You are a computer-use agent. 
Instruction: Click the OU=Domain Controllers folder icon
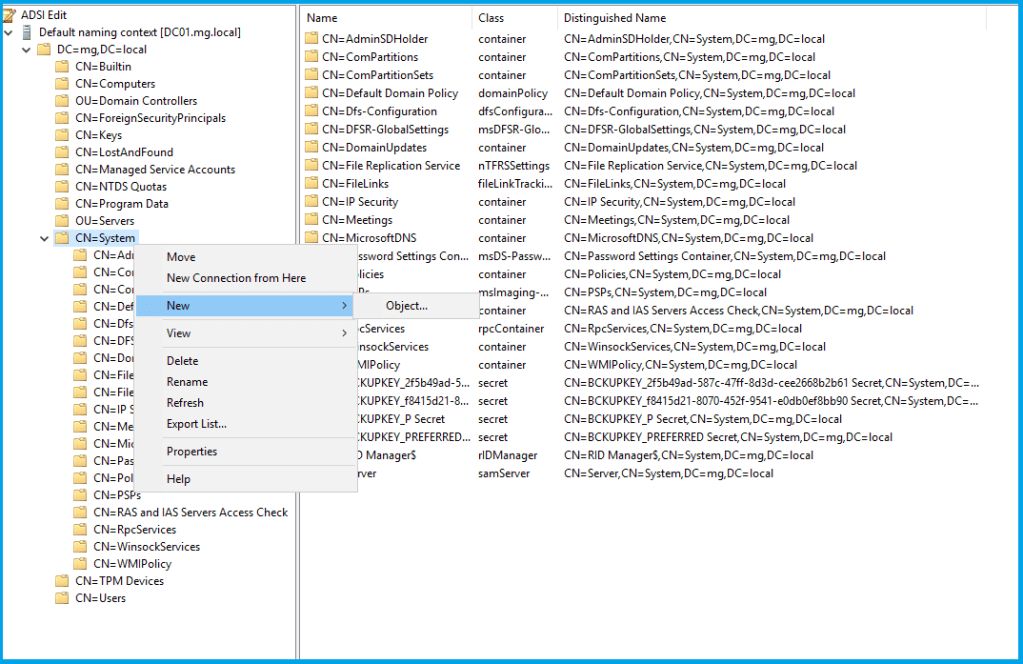[63, 101]
